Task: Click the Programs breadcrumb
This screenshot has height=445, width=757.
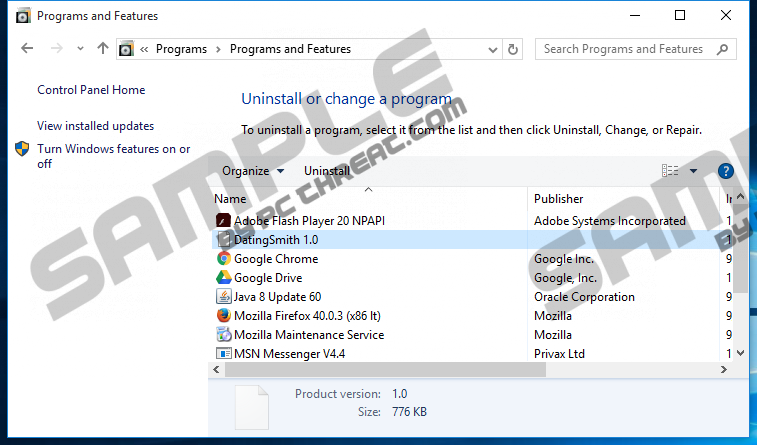Action: click(181, 49)
